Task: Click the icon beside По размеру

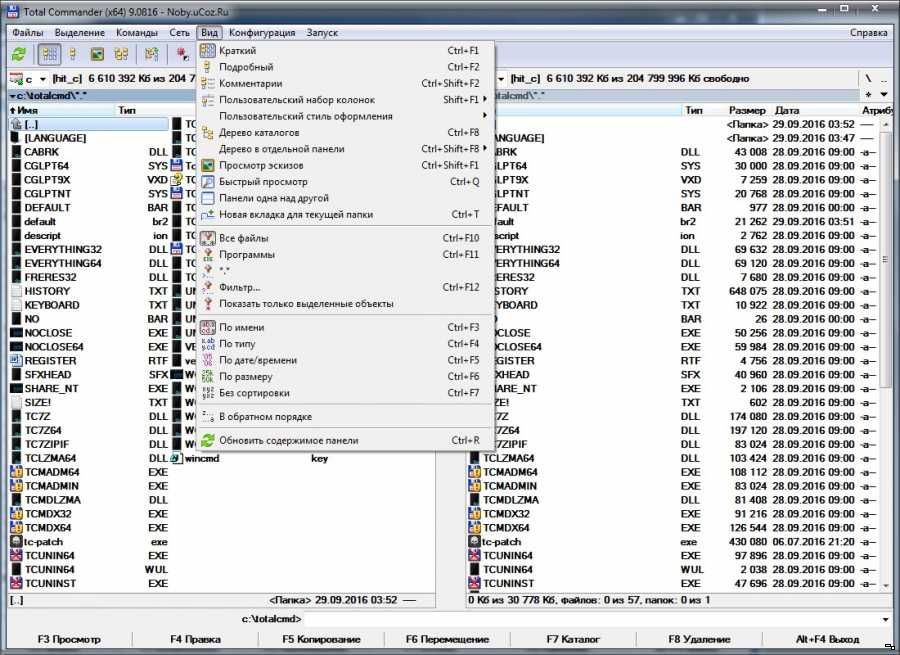Action: [x=208, y=377]
